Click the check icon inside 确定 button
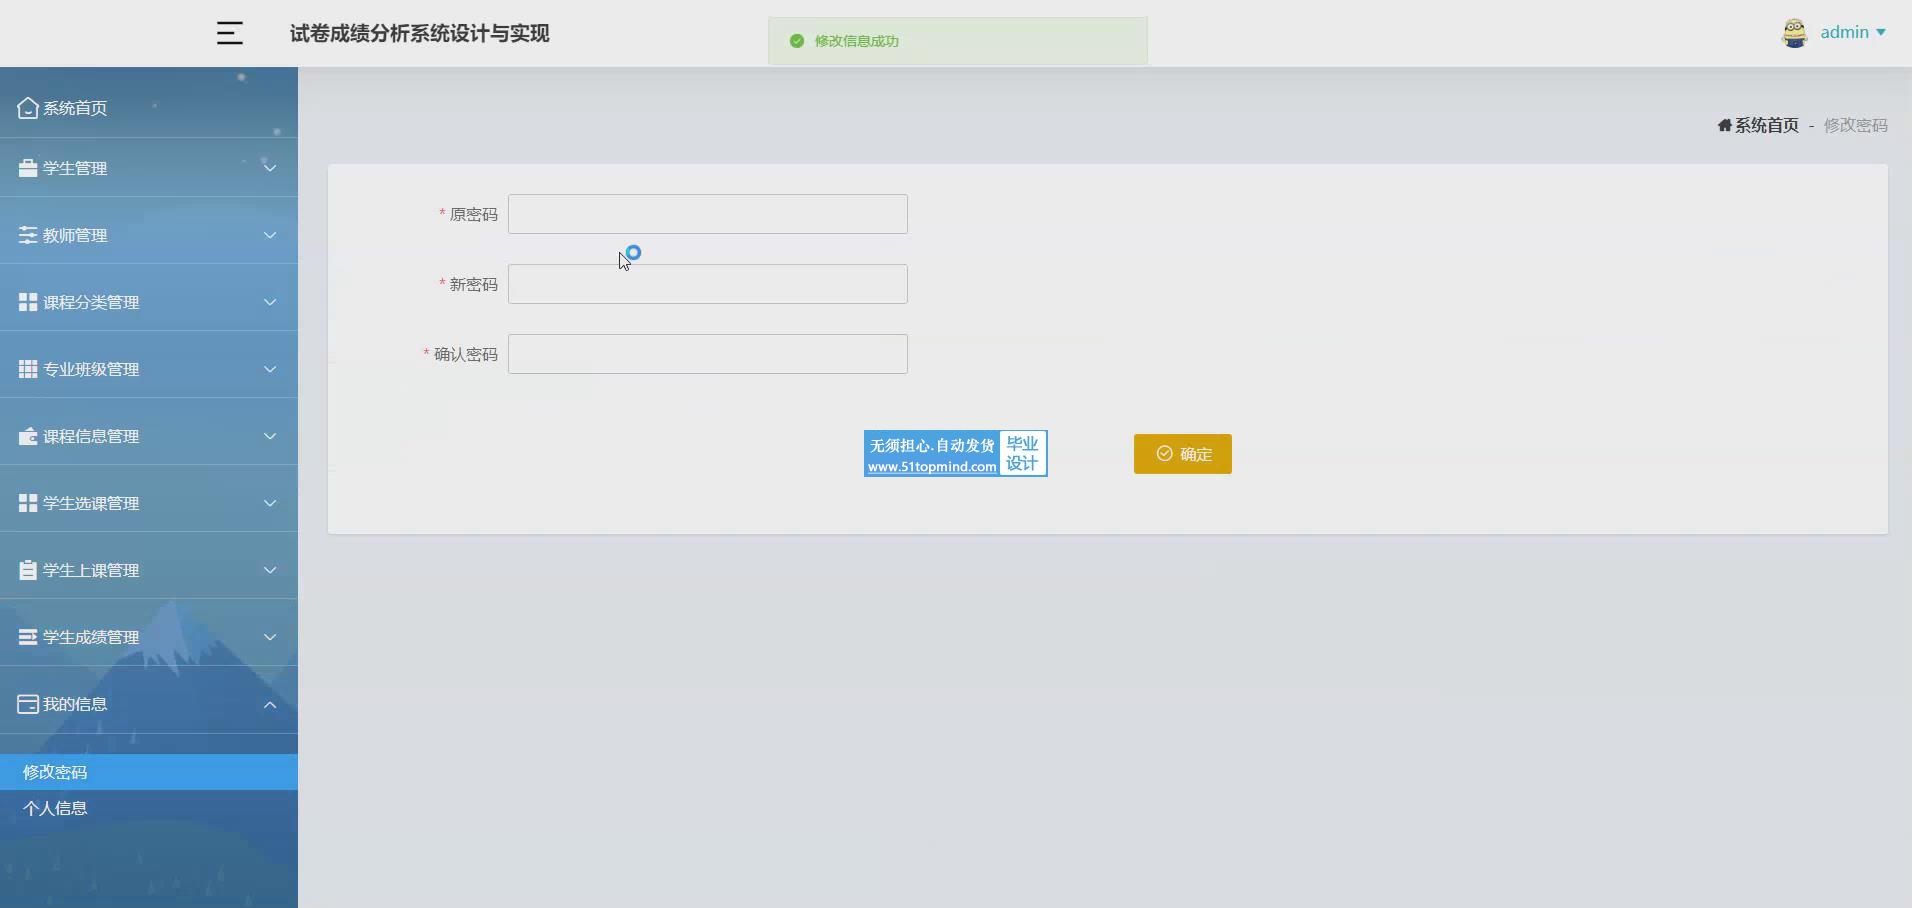This screenshot has height=908, width=1912. click(x=1164, y=454)
